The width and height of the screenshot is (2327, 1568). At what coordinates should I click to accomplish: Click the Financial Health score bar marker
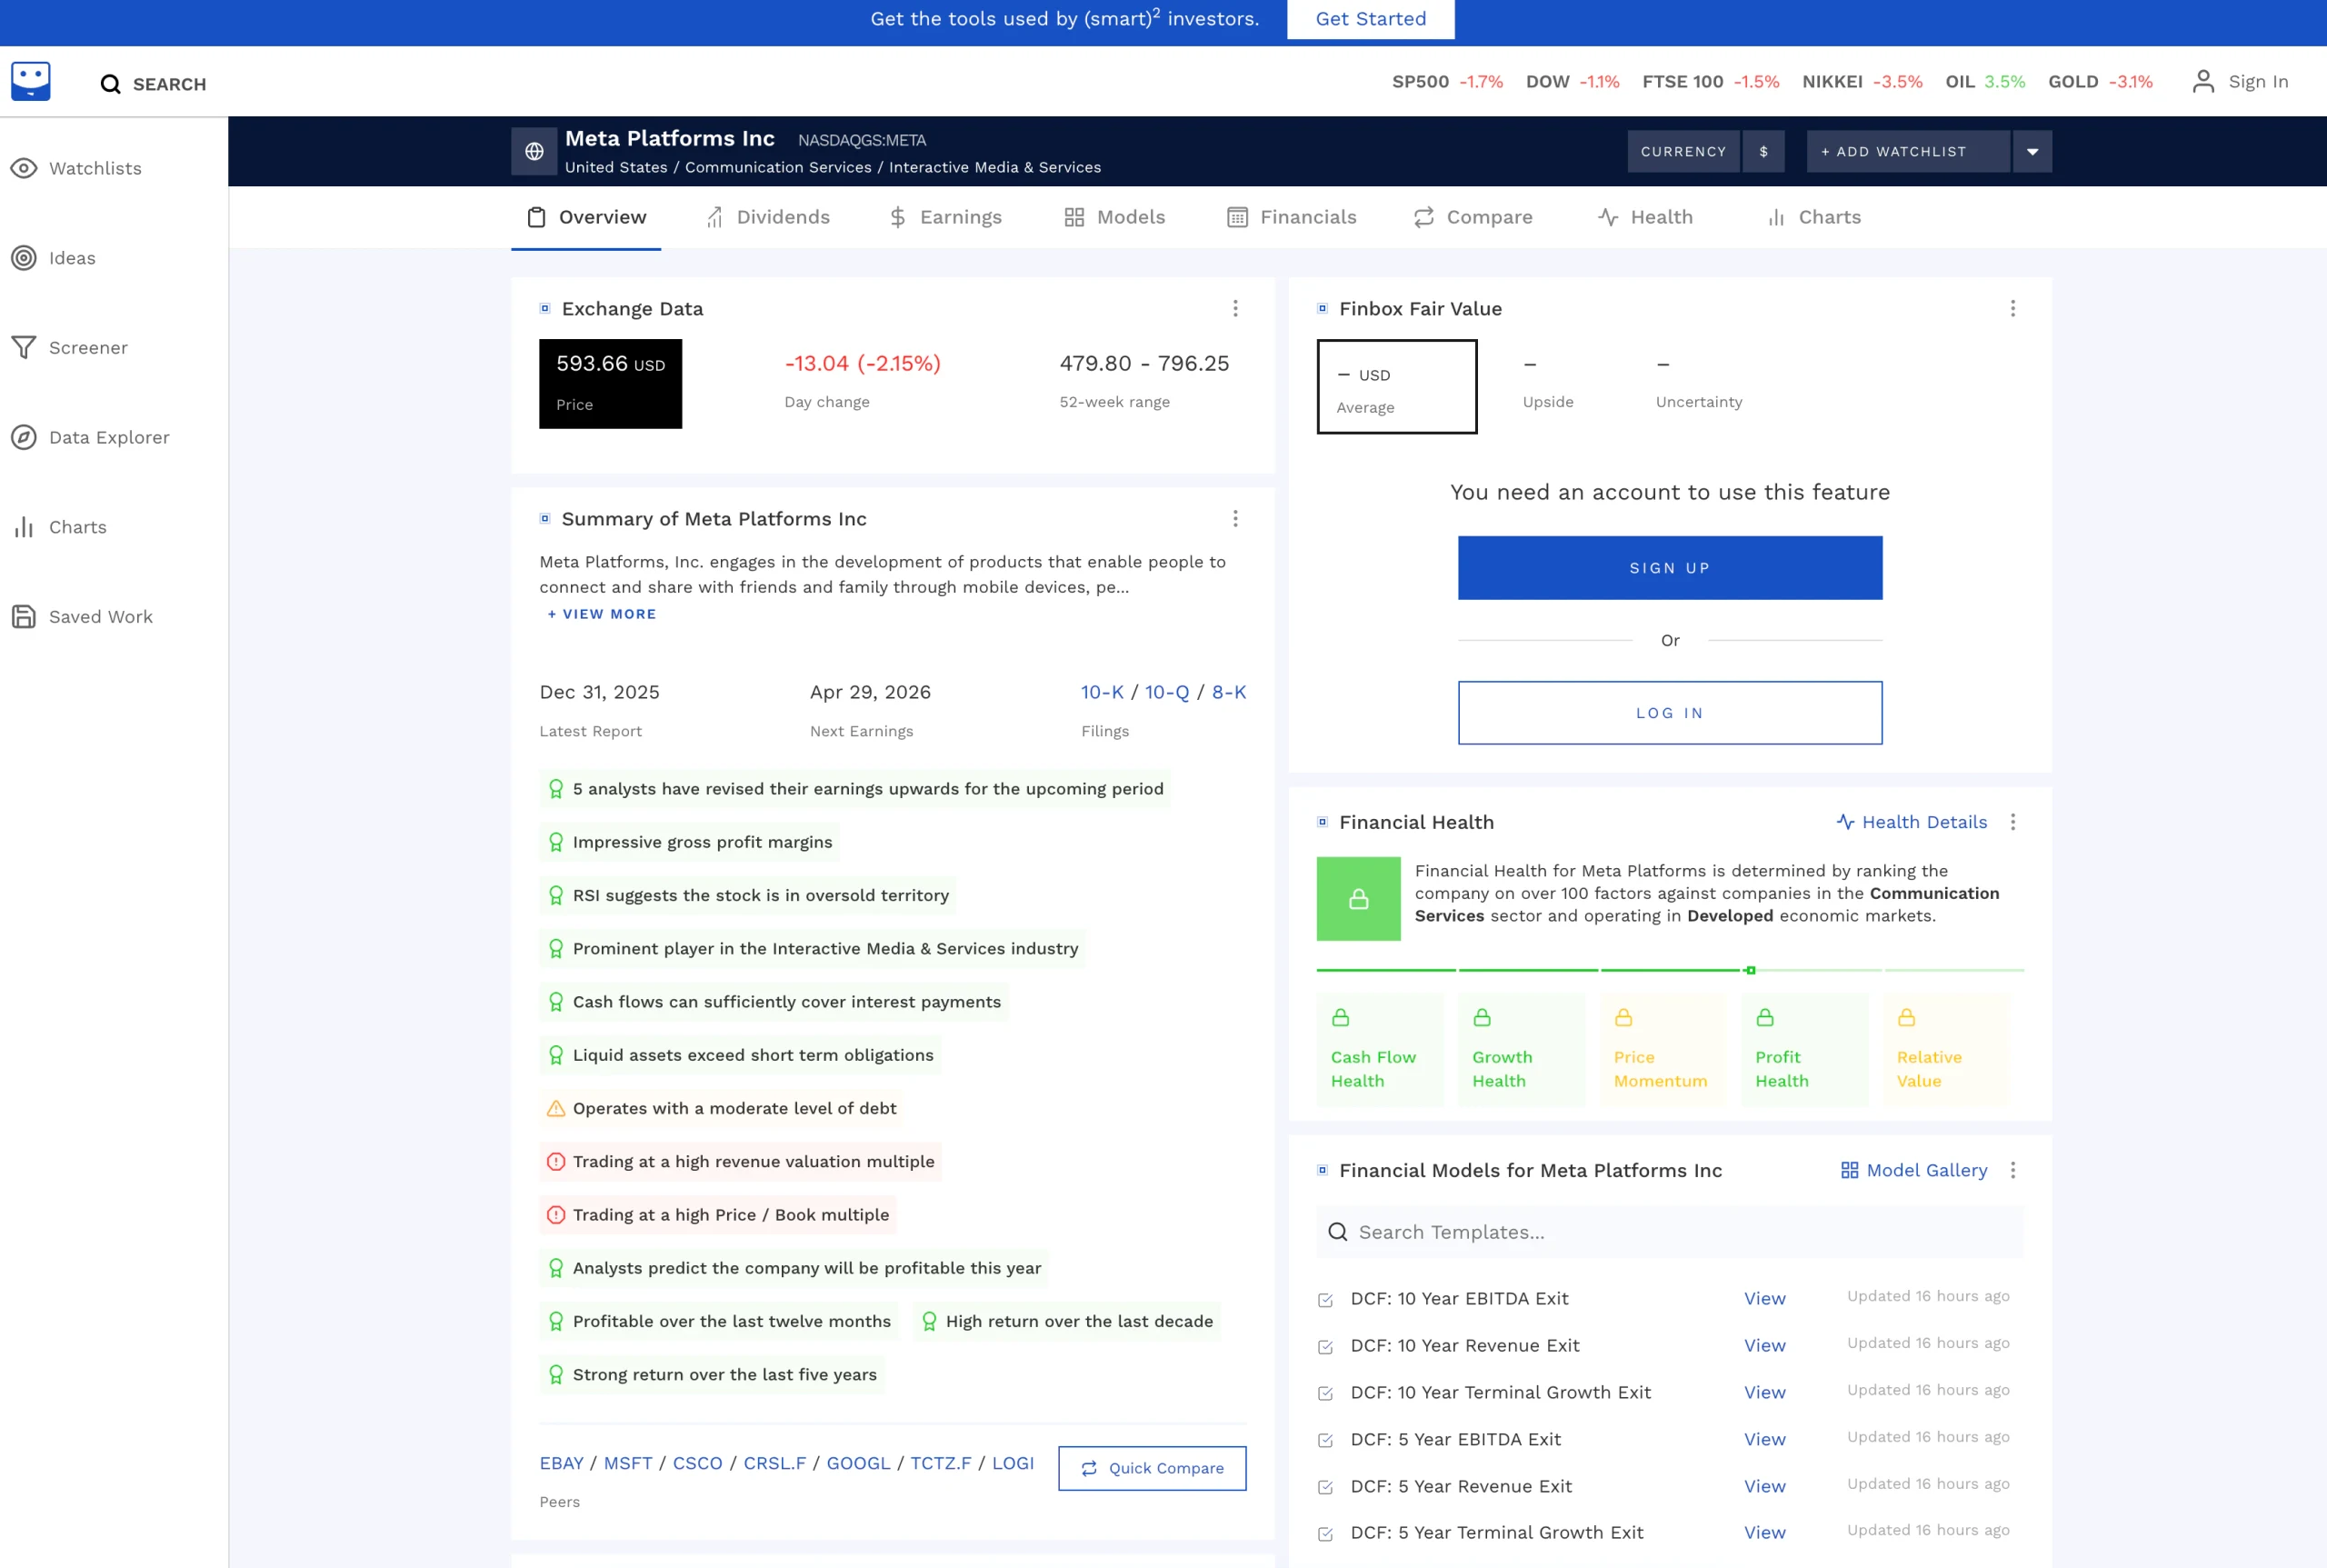(1750, 970)
